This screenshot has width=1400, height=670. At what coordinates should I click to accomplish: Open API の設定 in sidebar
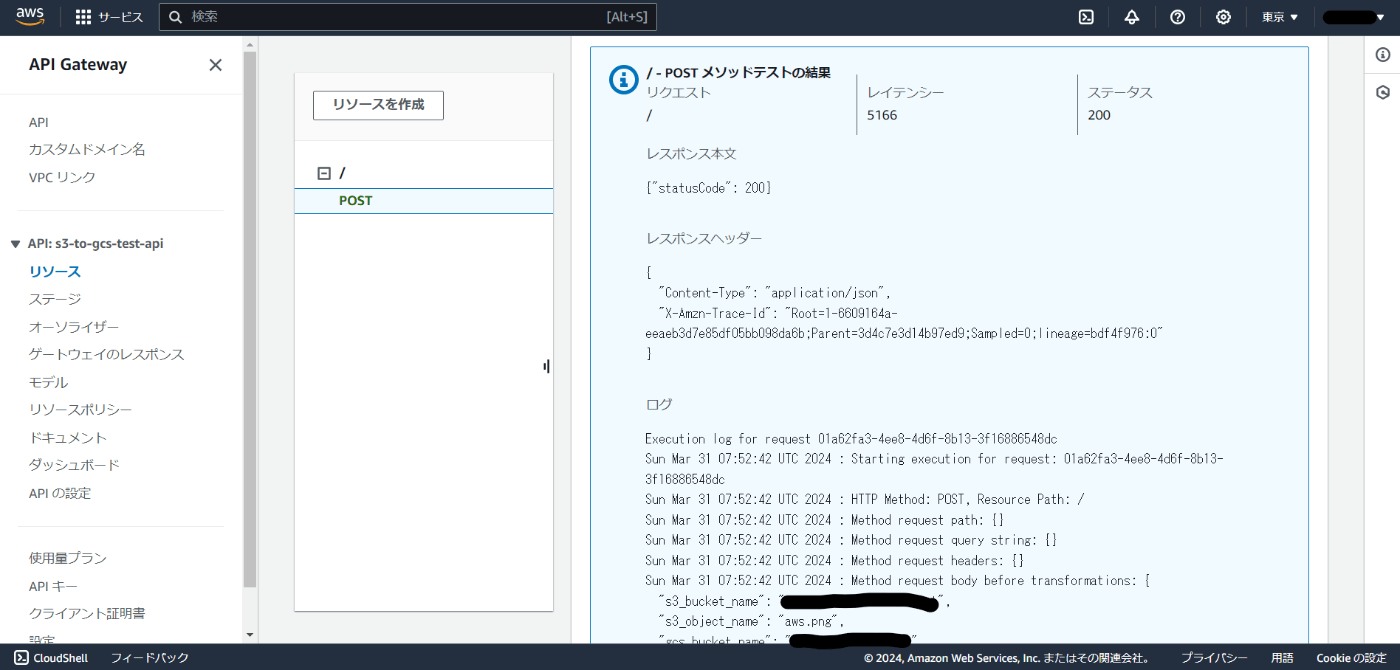[x=60, y=493]
